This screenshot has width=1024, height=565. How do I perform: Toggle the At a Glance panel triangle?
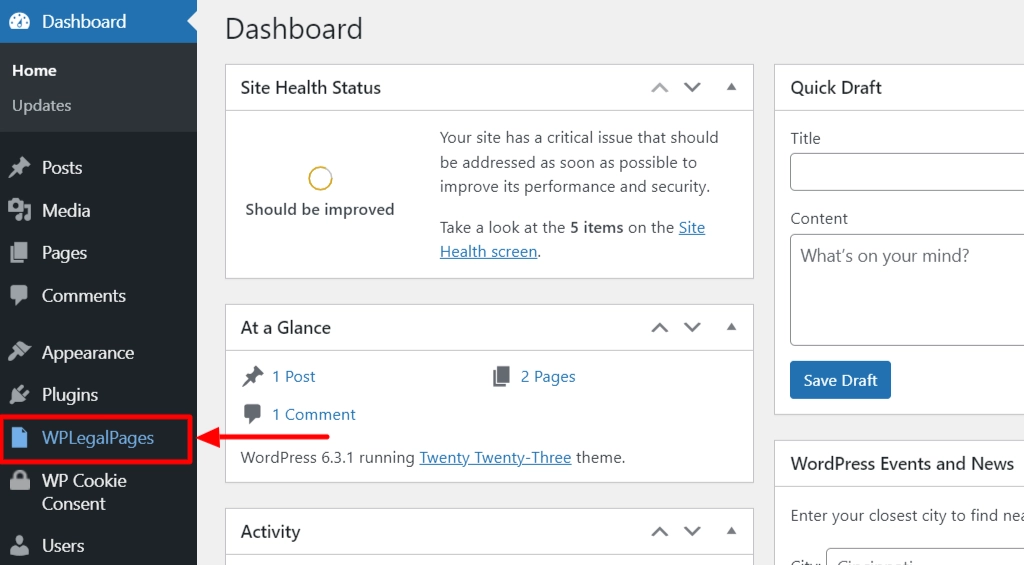click(731, 327)
